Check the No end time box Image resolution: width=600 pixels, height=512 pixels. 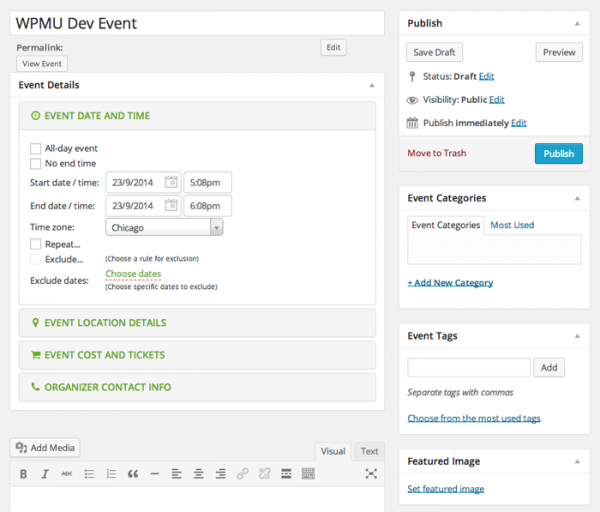[x=35, y=164]
